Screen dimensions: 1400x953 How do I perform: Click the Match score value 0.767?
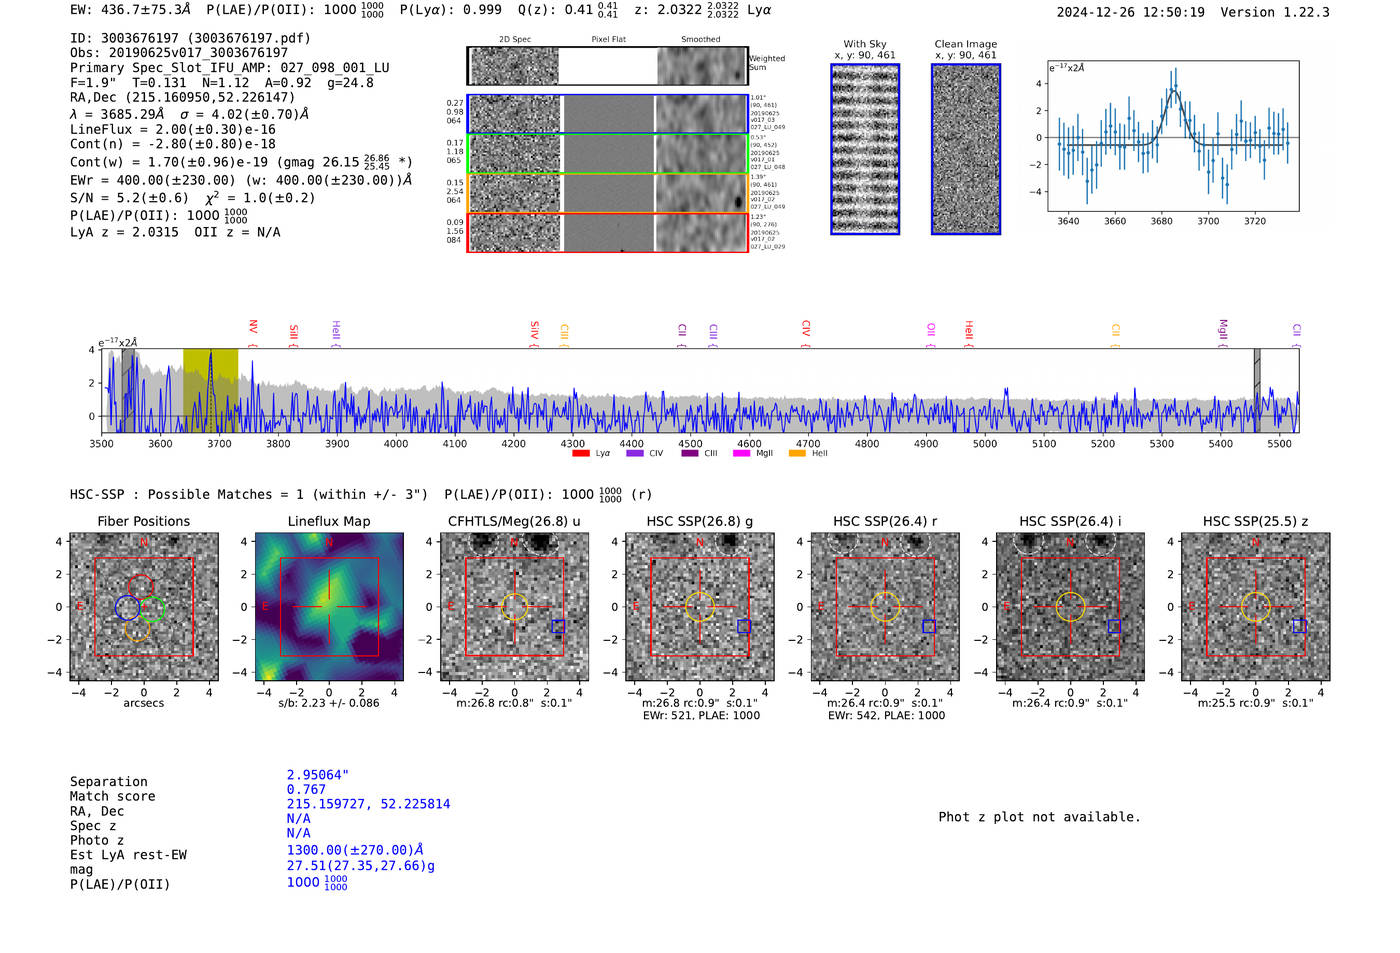(306, 789)
